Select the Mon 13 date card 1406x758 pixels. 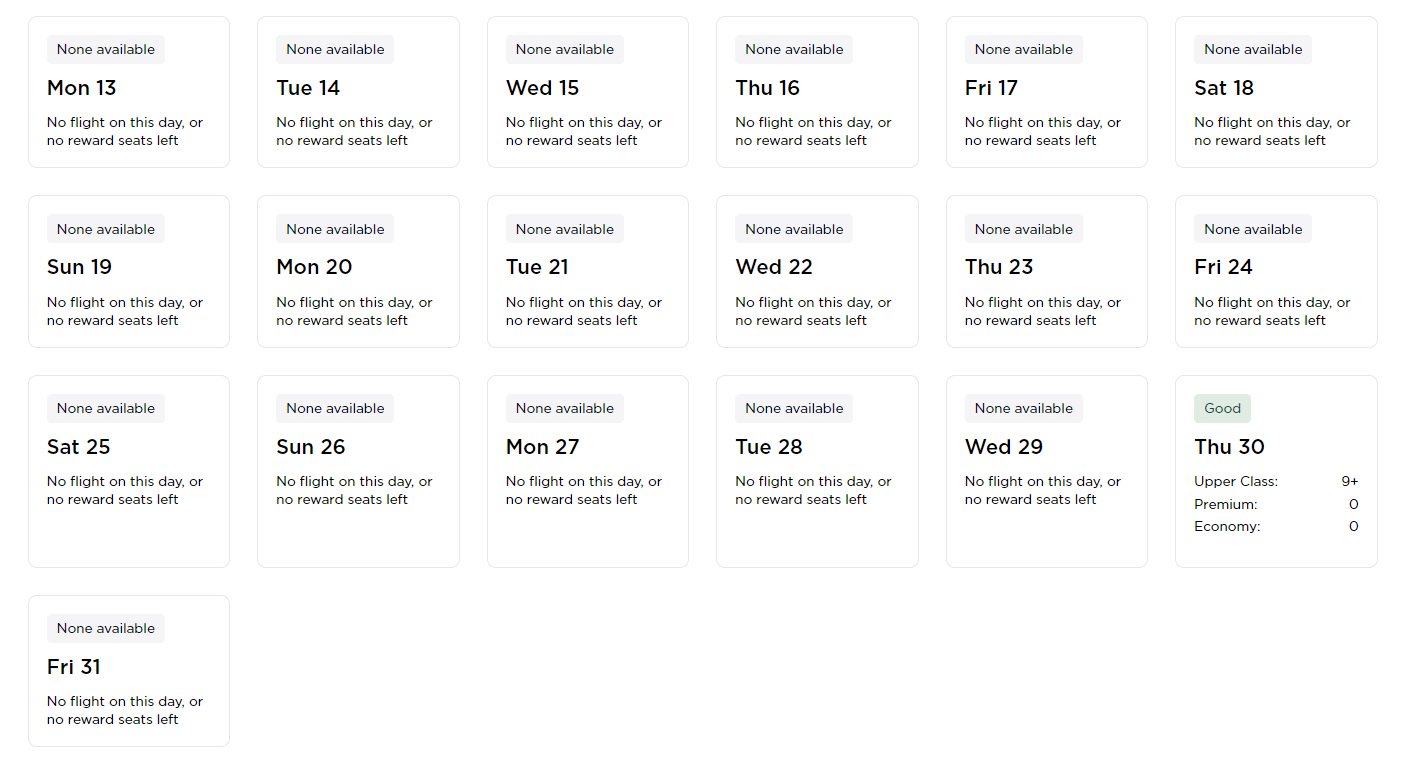click(x=128, y=92)
